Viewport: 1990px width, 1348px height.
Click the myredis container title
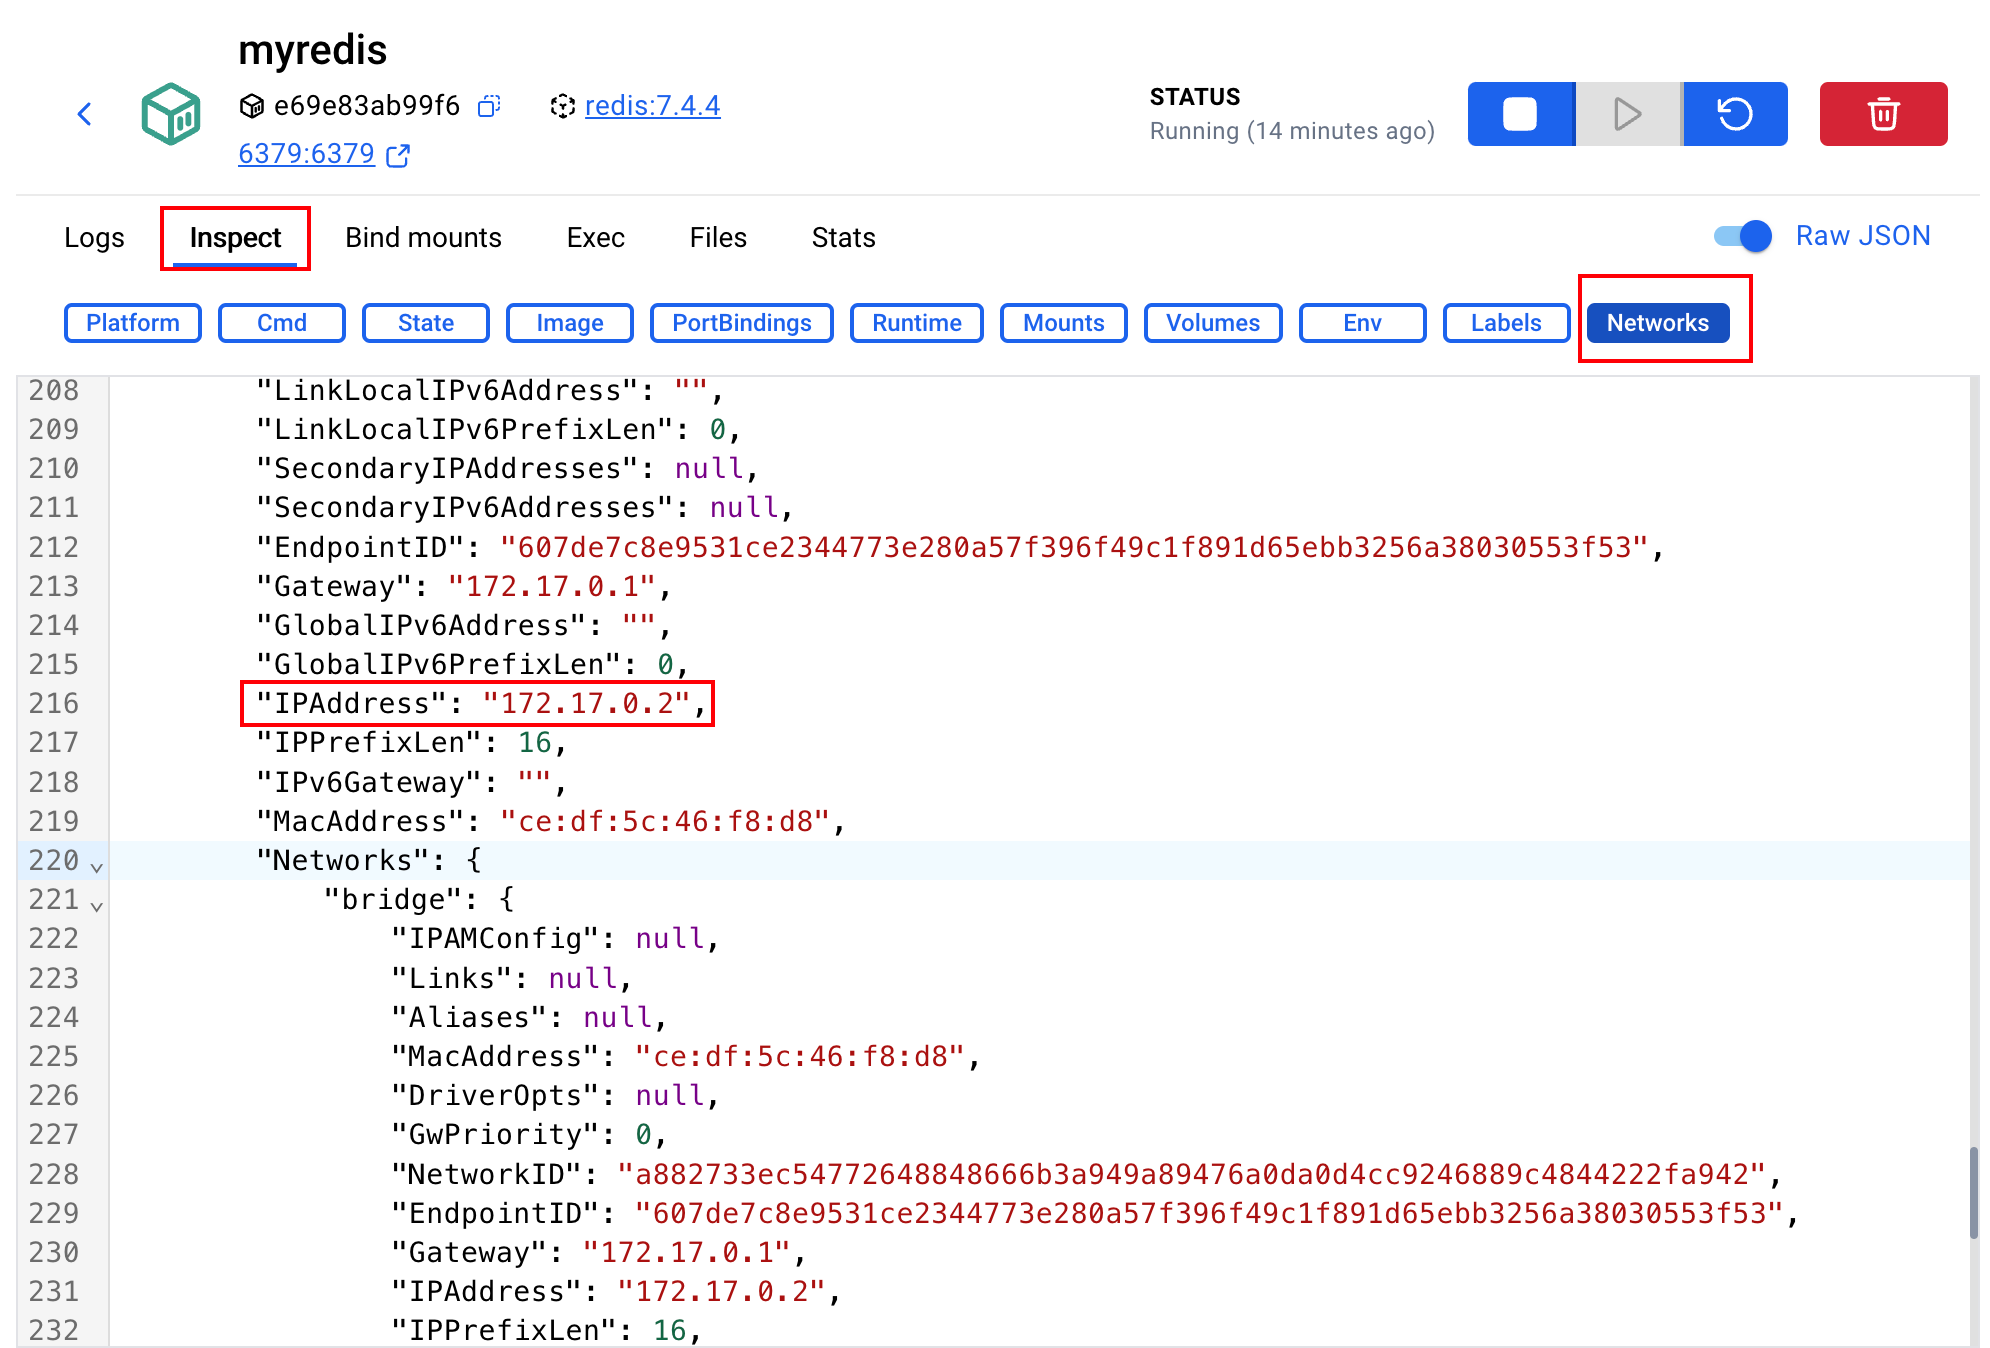(313, 50)
